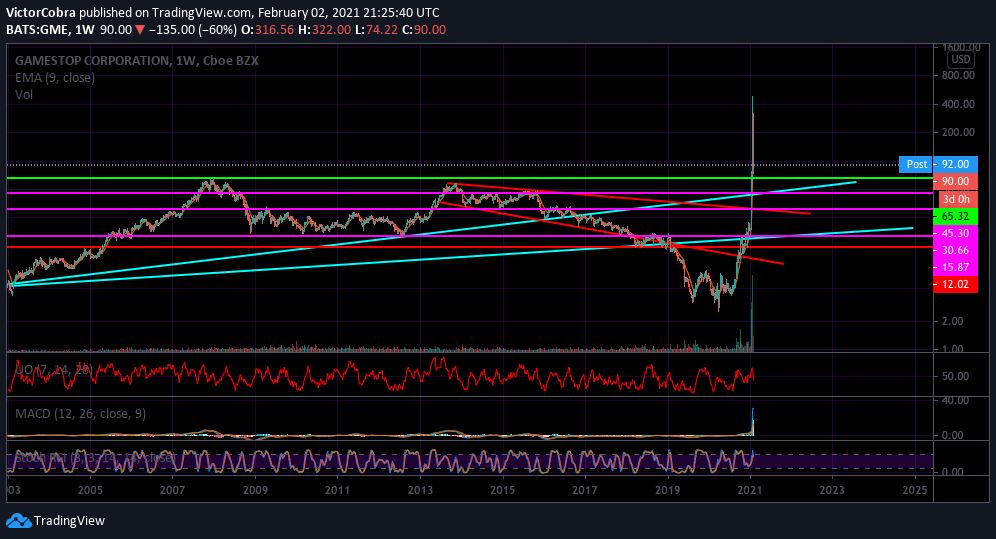Click the 40.00 MACD scale value

955,401
